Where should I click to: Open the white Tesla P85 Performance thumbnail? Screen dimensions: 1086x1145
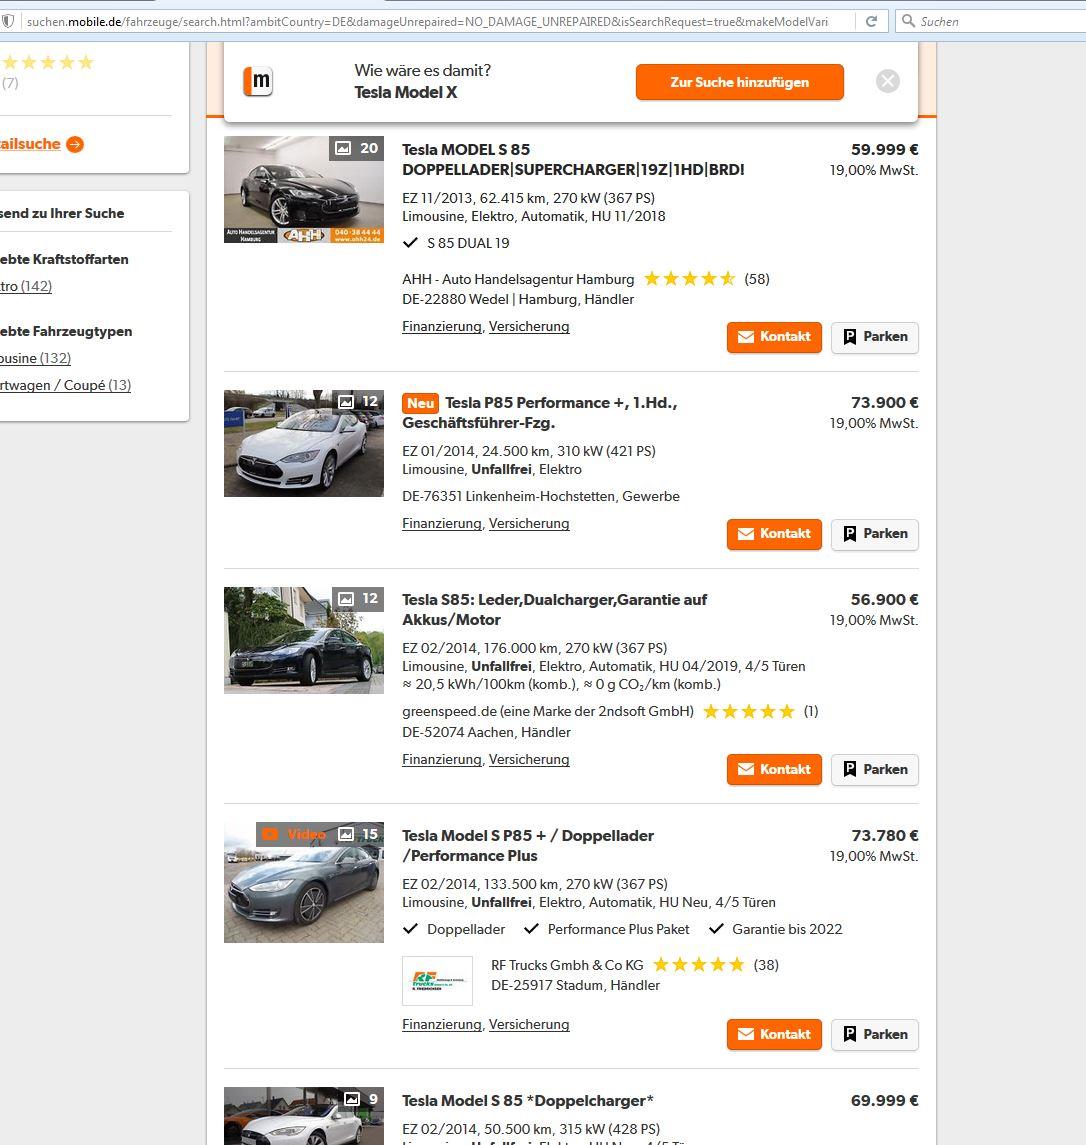coord(303,443)
